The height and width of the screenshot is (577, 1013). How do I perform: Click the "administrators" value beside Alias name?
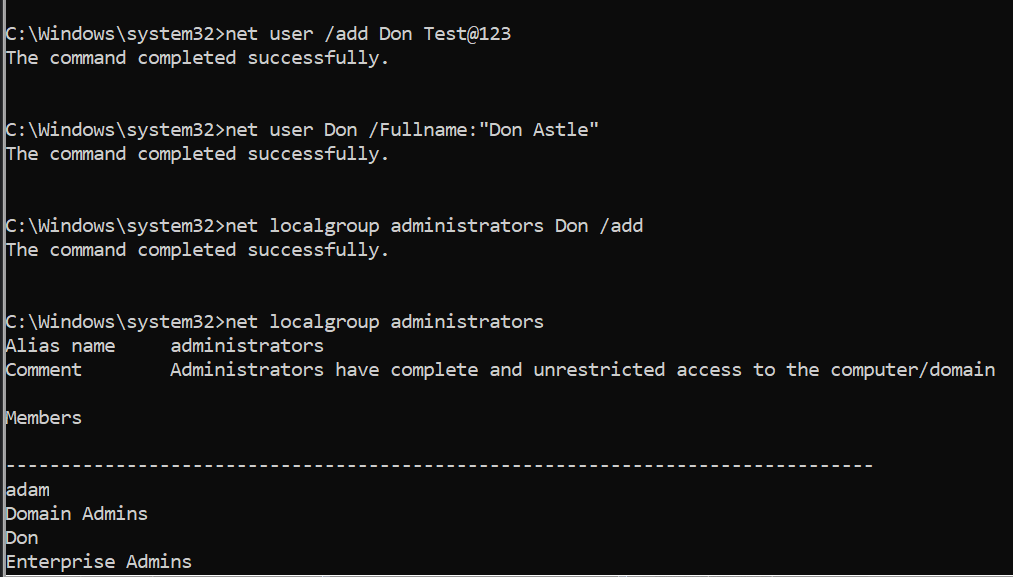point(247,346)
